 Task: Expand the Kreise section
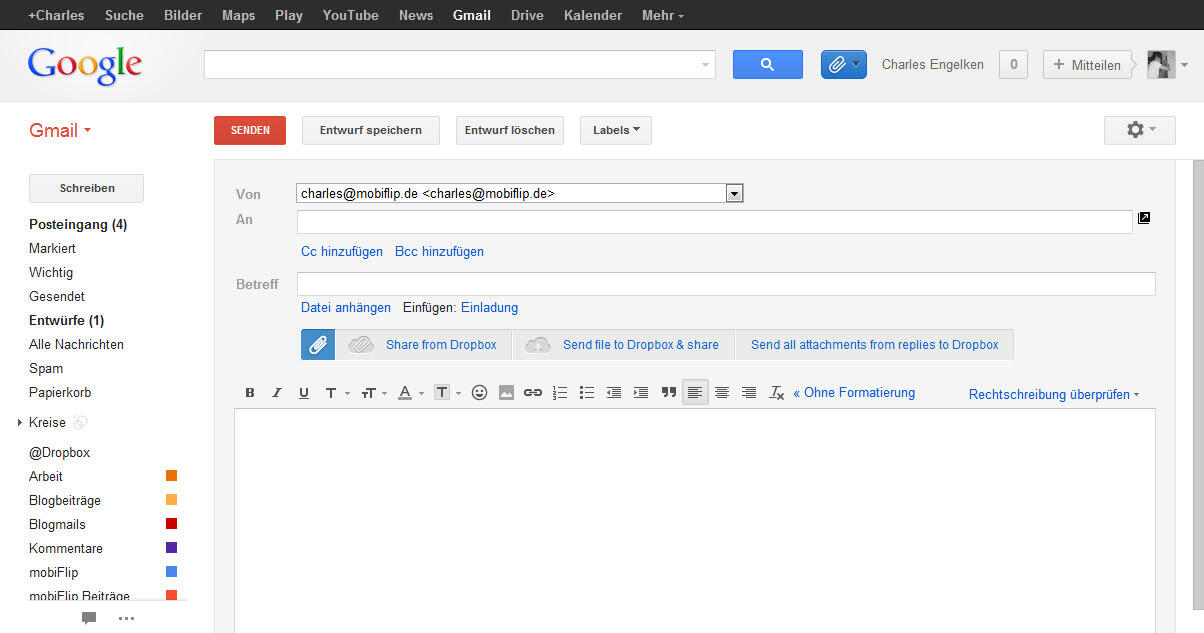(20, 423)
